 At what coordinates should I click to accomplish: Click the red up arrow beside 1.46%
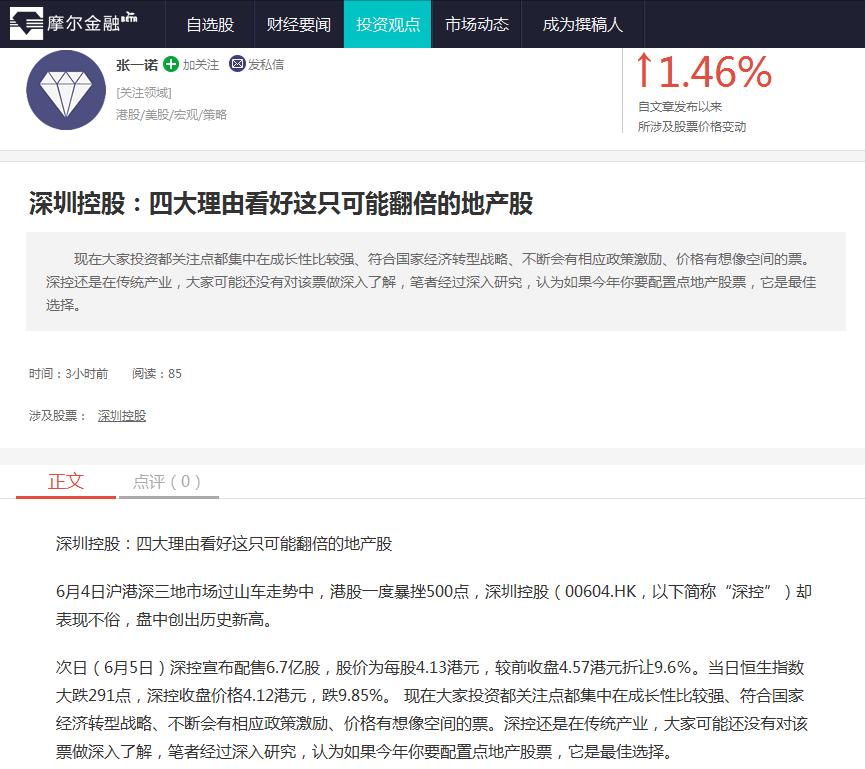[644, 70]
